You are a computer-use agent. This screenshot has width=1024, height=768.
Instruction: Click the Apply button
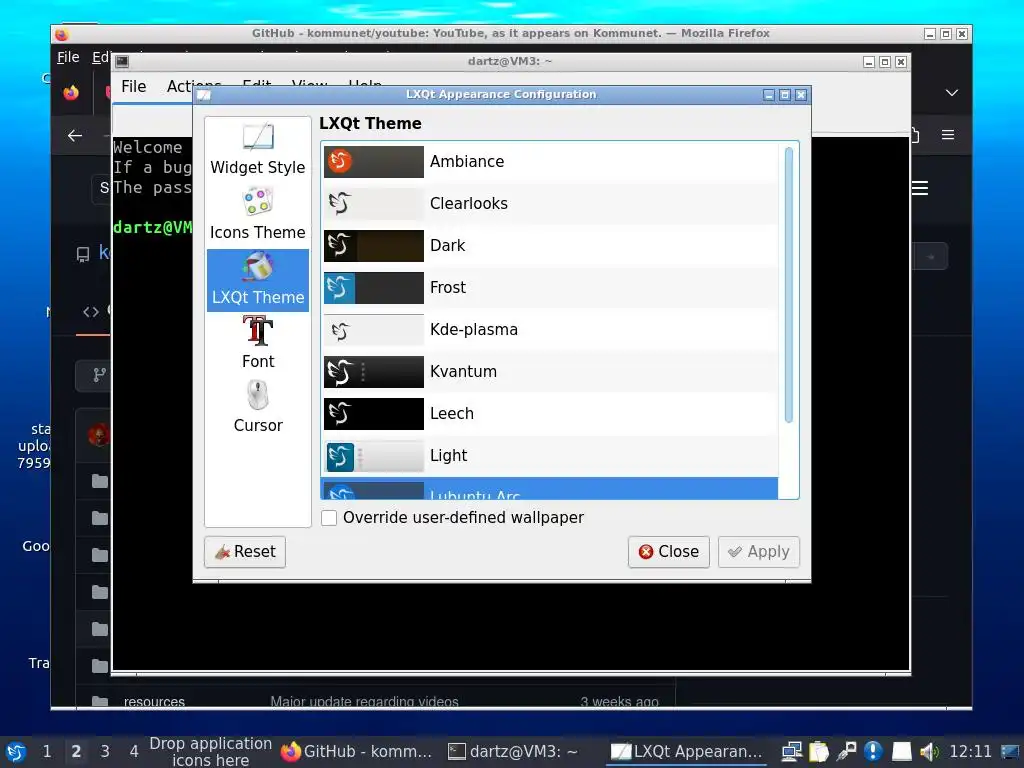[x=758, y=552]
